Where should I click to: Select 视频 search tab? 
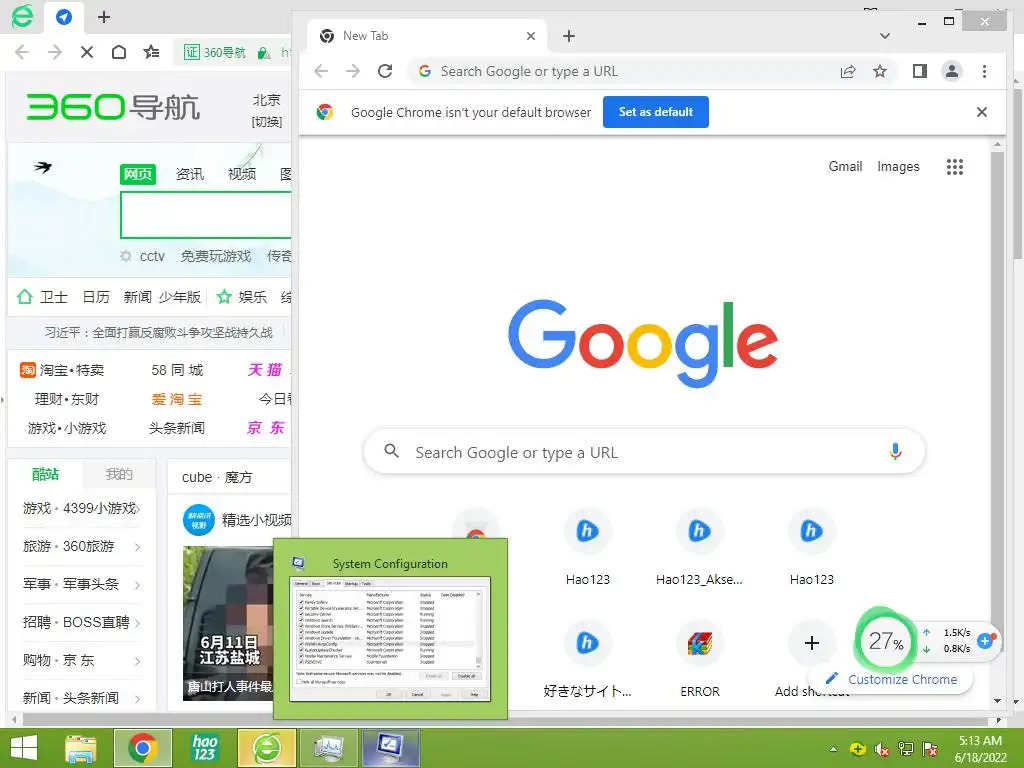point(242,174)
